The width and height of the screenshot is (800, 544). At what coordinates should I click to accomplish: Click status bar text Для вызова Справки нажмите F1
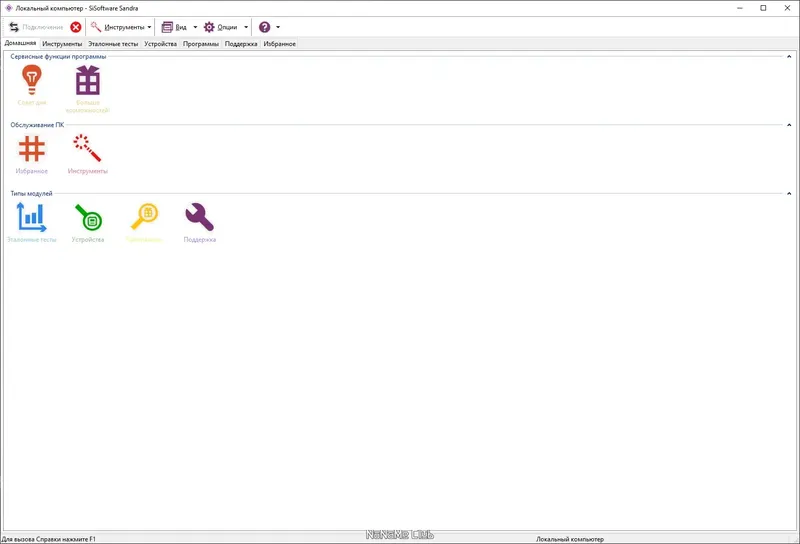[x=48, y=539]
